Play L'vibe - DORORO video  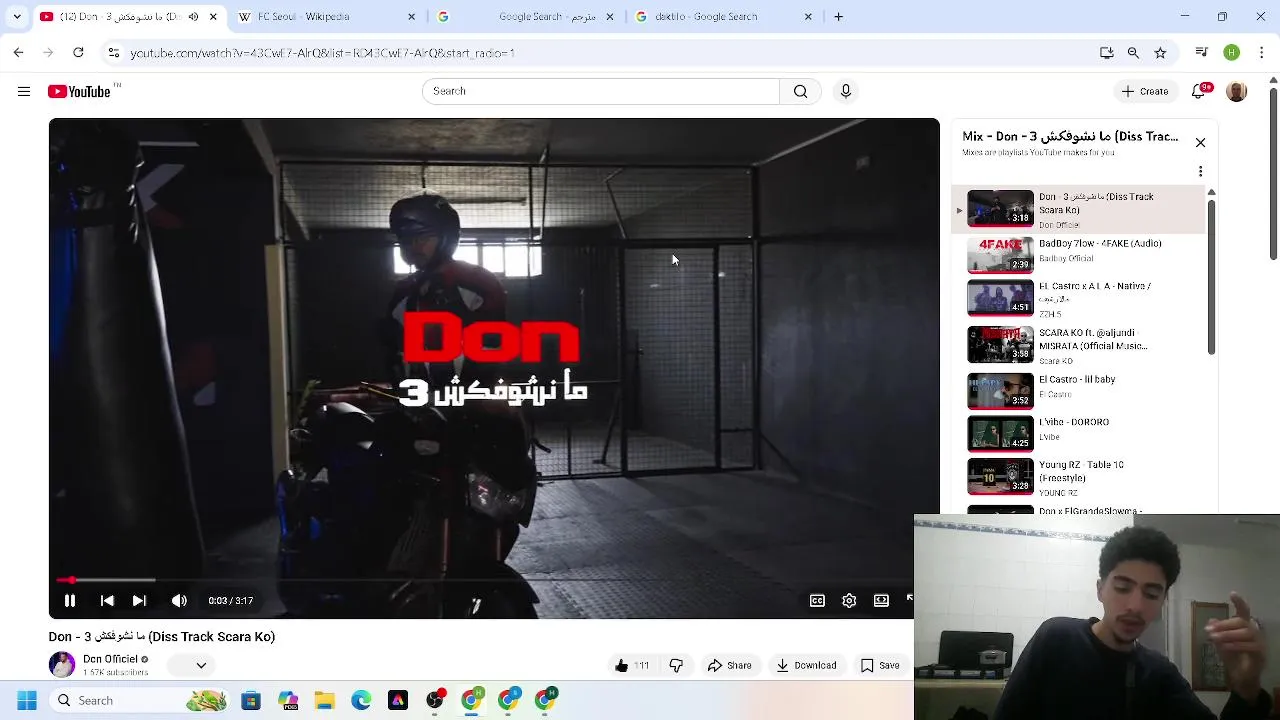pyautogui.click(x=1078, y=432)
